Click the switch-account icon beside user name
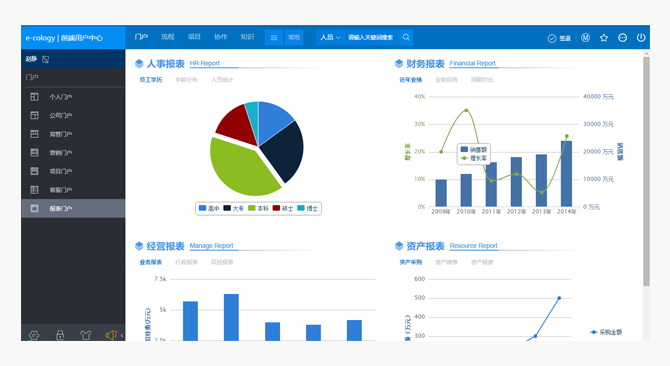Image resolution: width=670 pixels, height=366 pixels. click(46, 59)
